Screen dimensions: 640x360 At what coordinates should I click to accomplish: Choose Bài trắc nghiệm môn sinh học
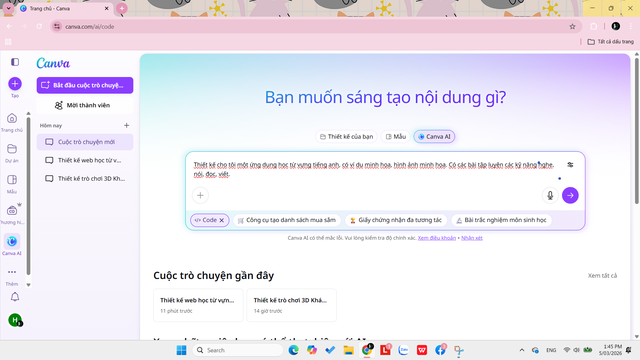(x=501, y=220)
